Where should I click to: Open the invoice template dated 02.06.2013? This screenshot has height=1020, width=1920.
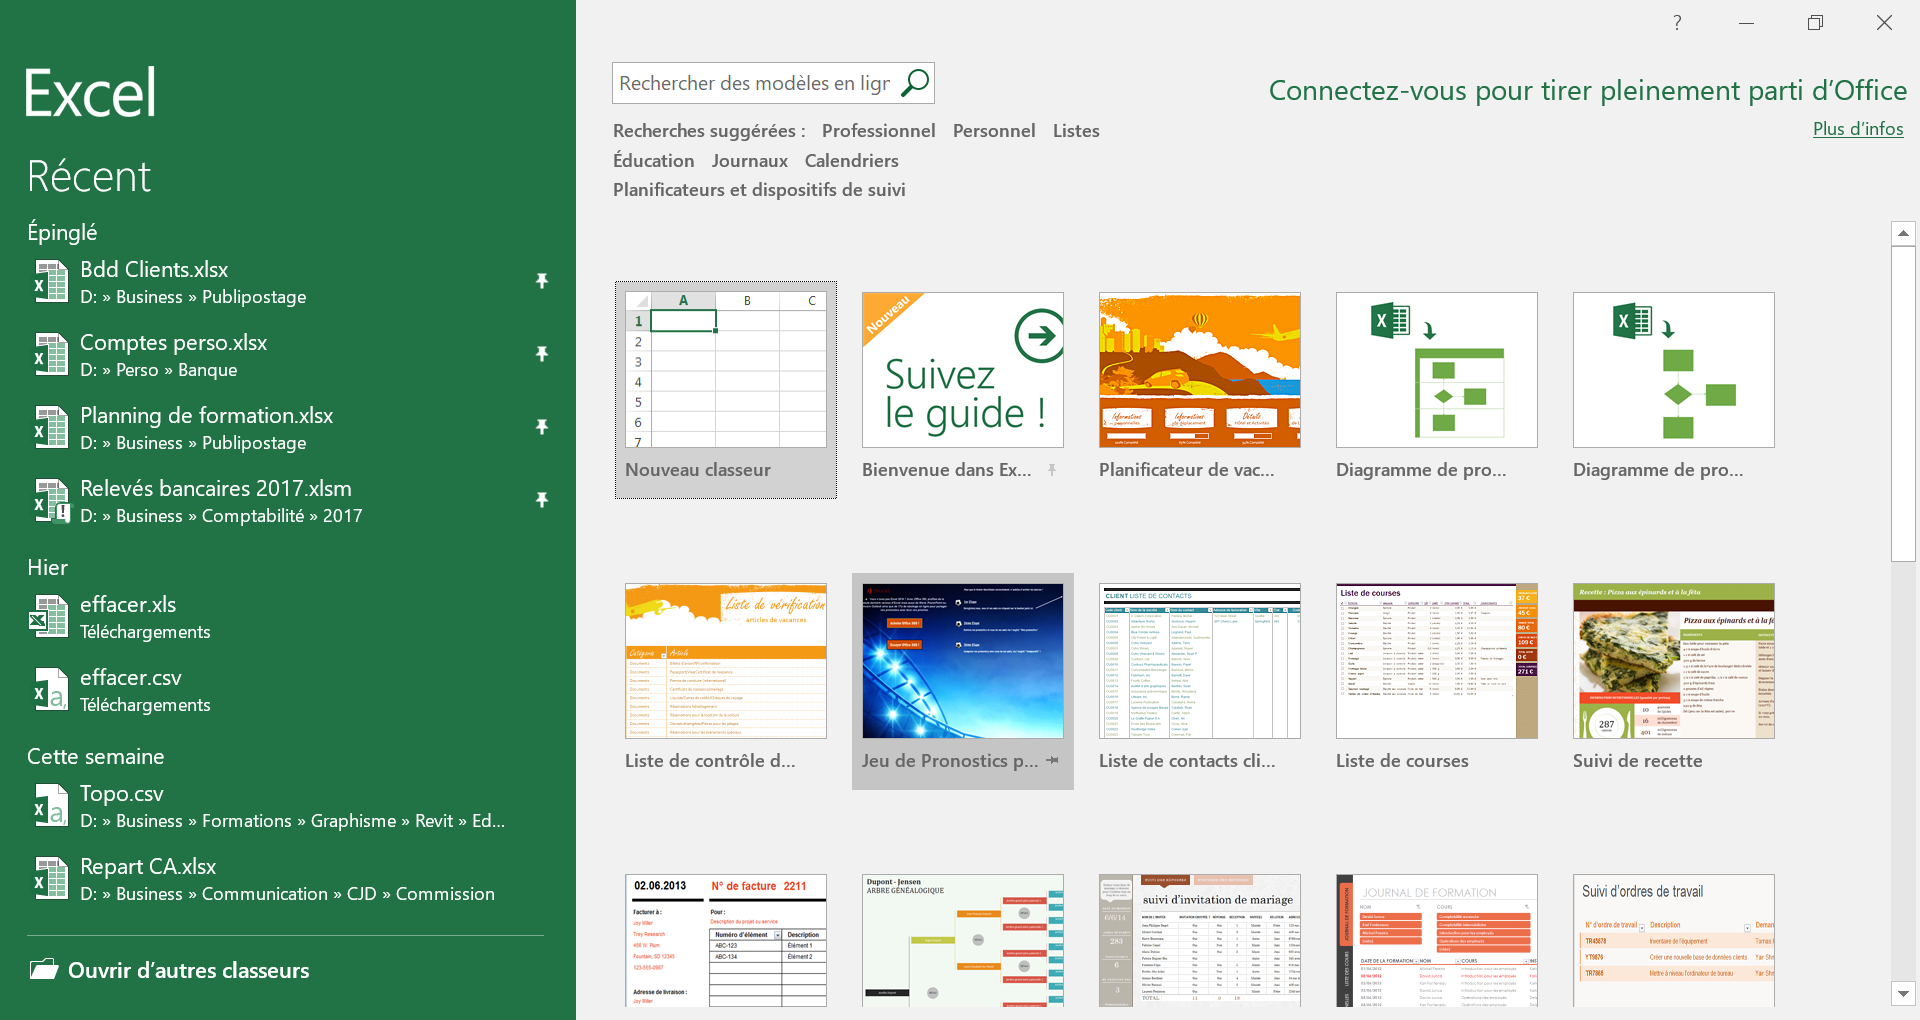(725, 940)
